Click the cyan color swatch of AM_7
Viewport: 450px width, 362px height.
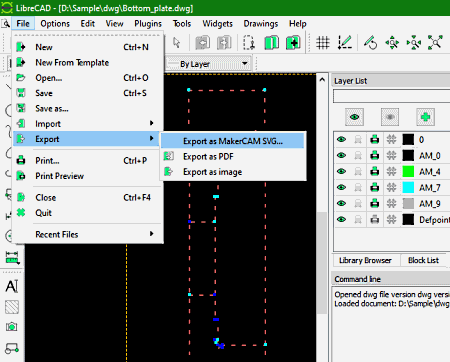[x=408, y=188]
